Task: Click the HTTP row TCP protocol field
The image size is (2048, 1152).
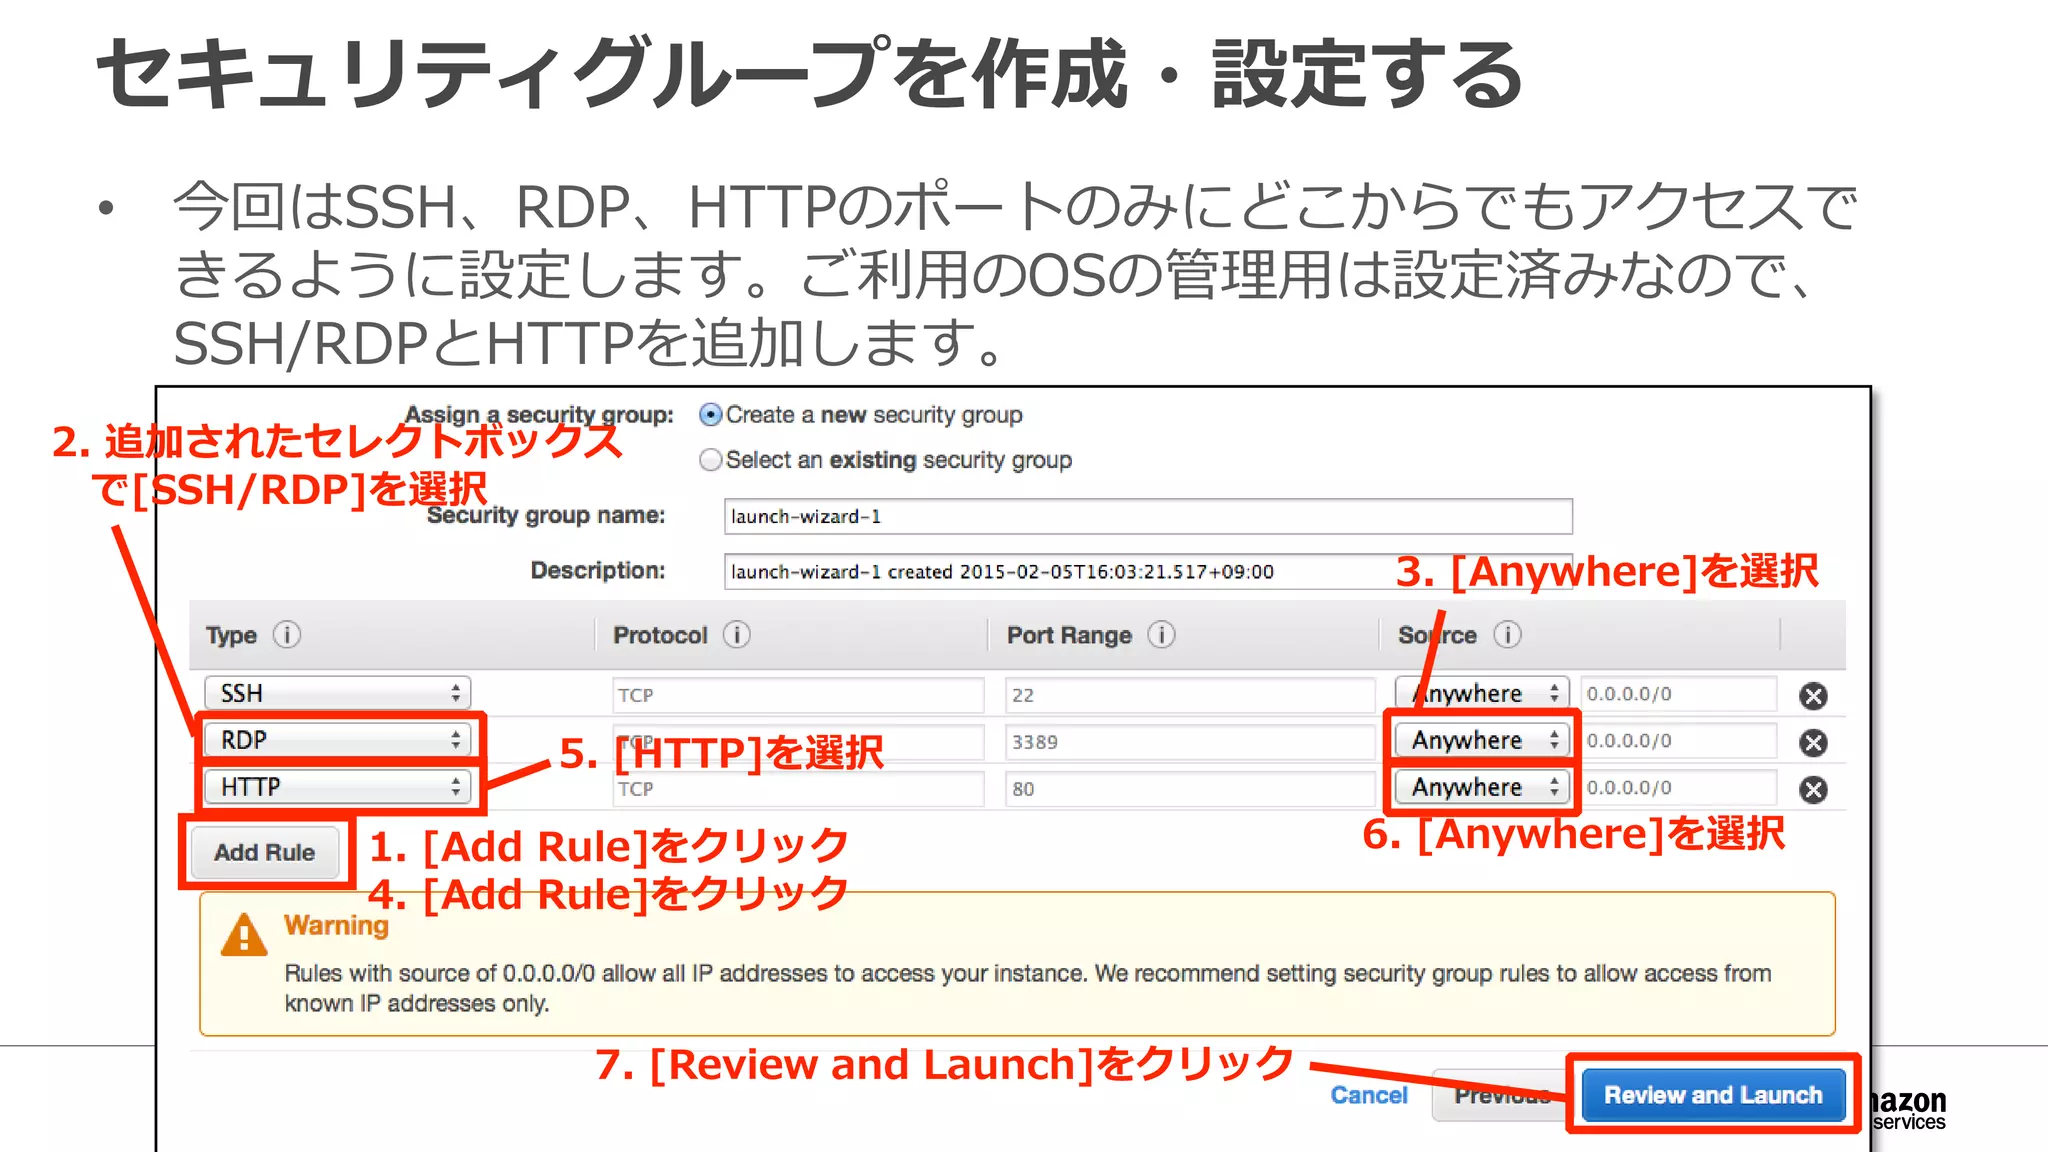Action: pyautogui.click(x=798, y=789)
